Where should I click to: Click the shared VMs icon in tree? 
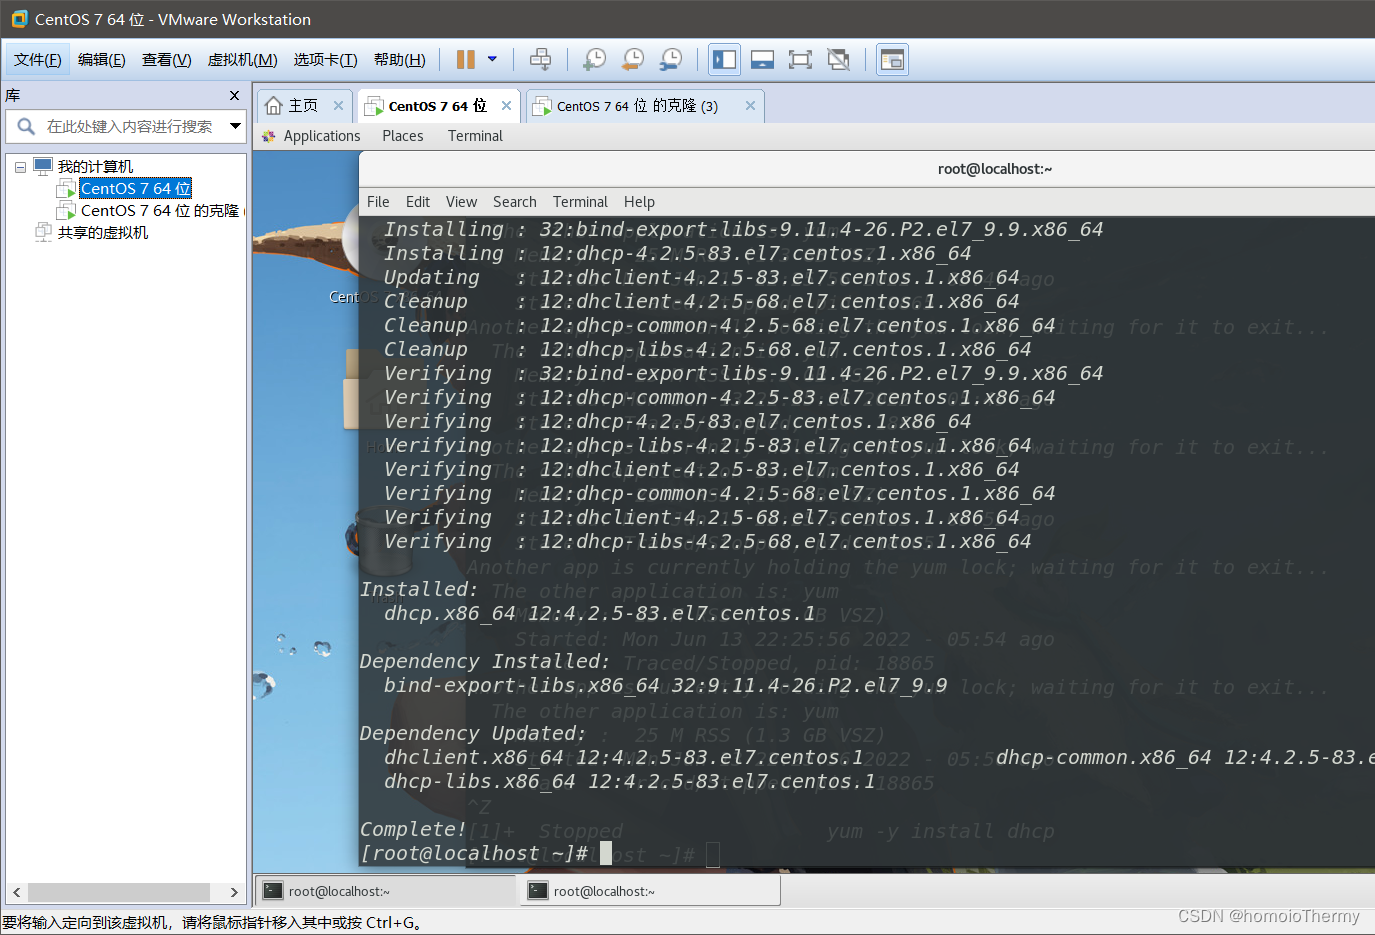point(43,233)
